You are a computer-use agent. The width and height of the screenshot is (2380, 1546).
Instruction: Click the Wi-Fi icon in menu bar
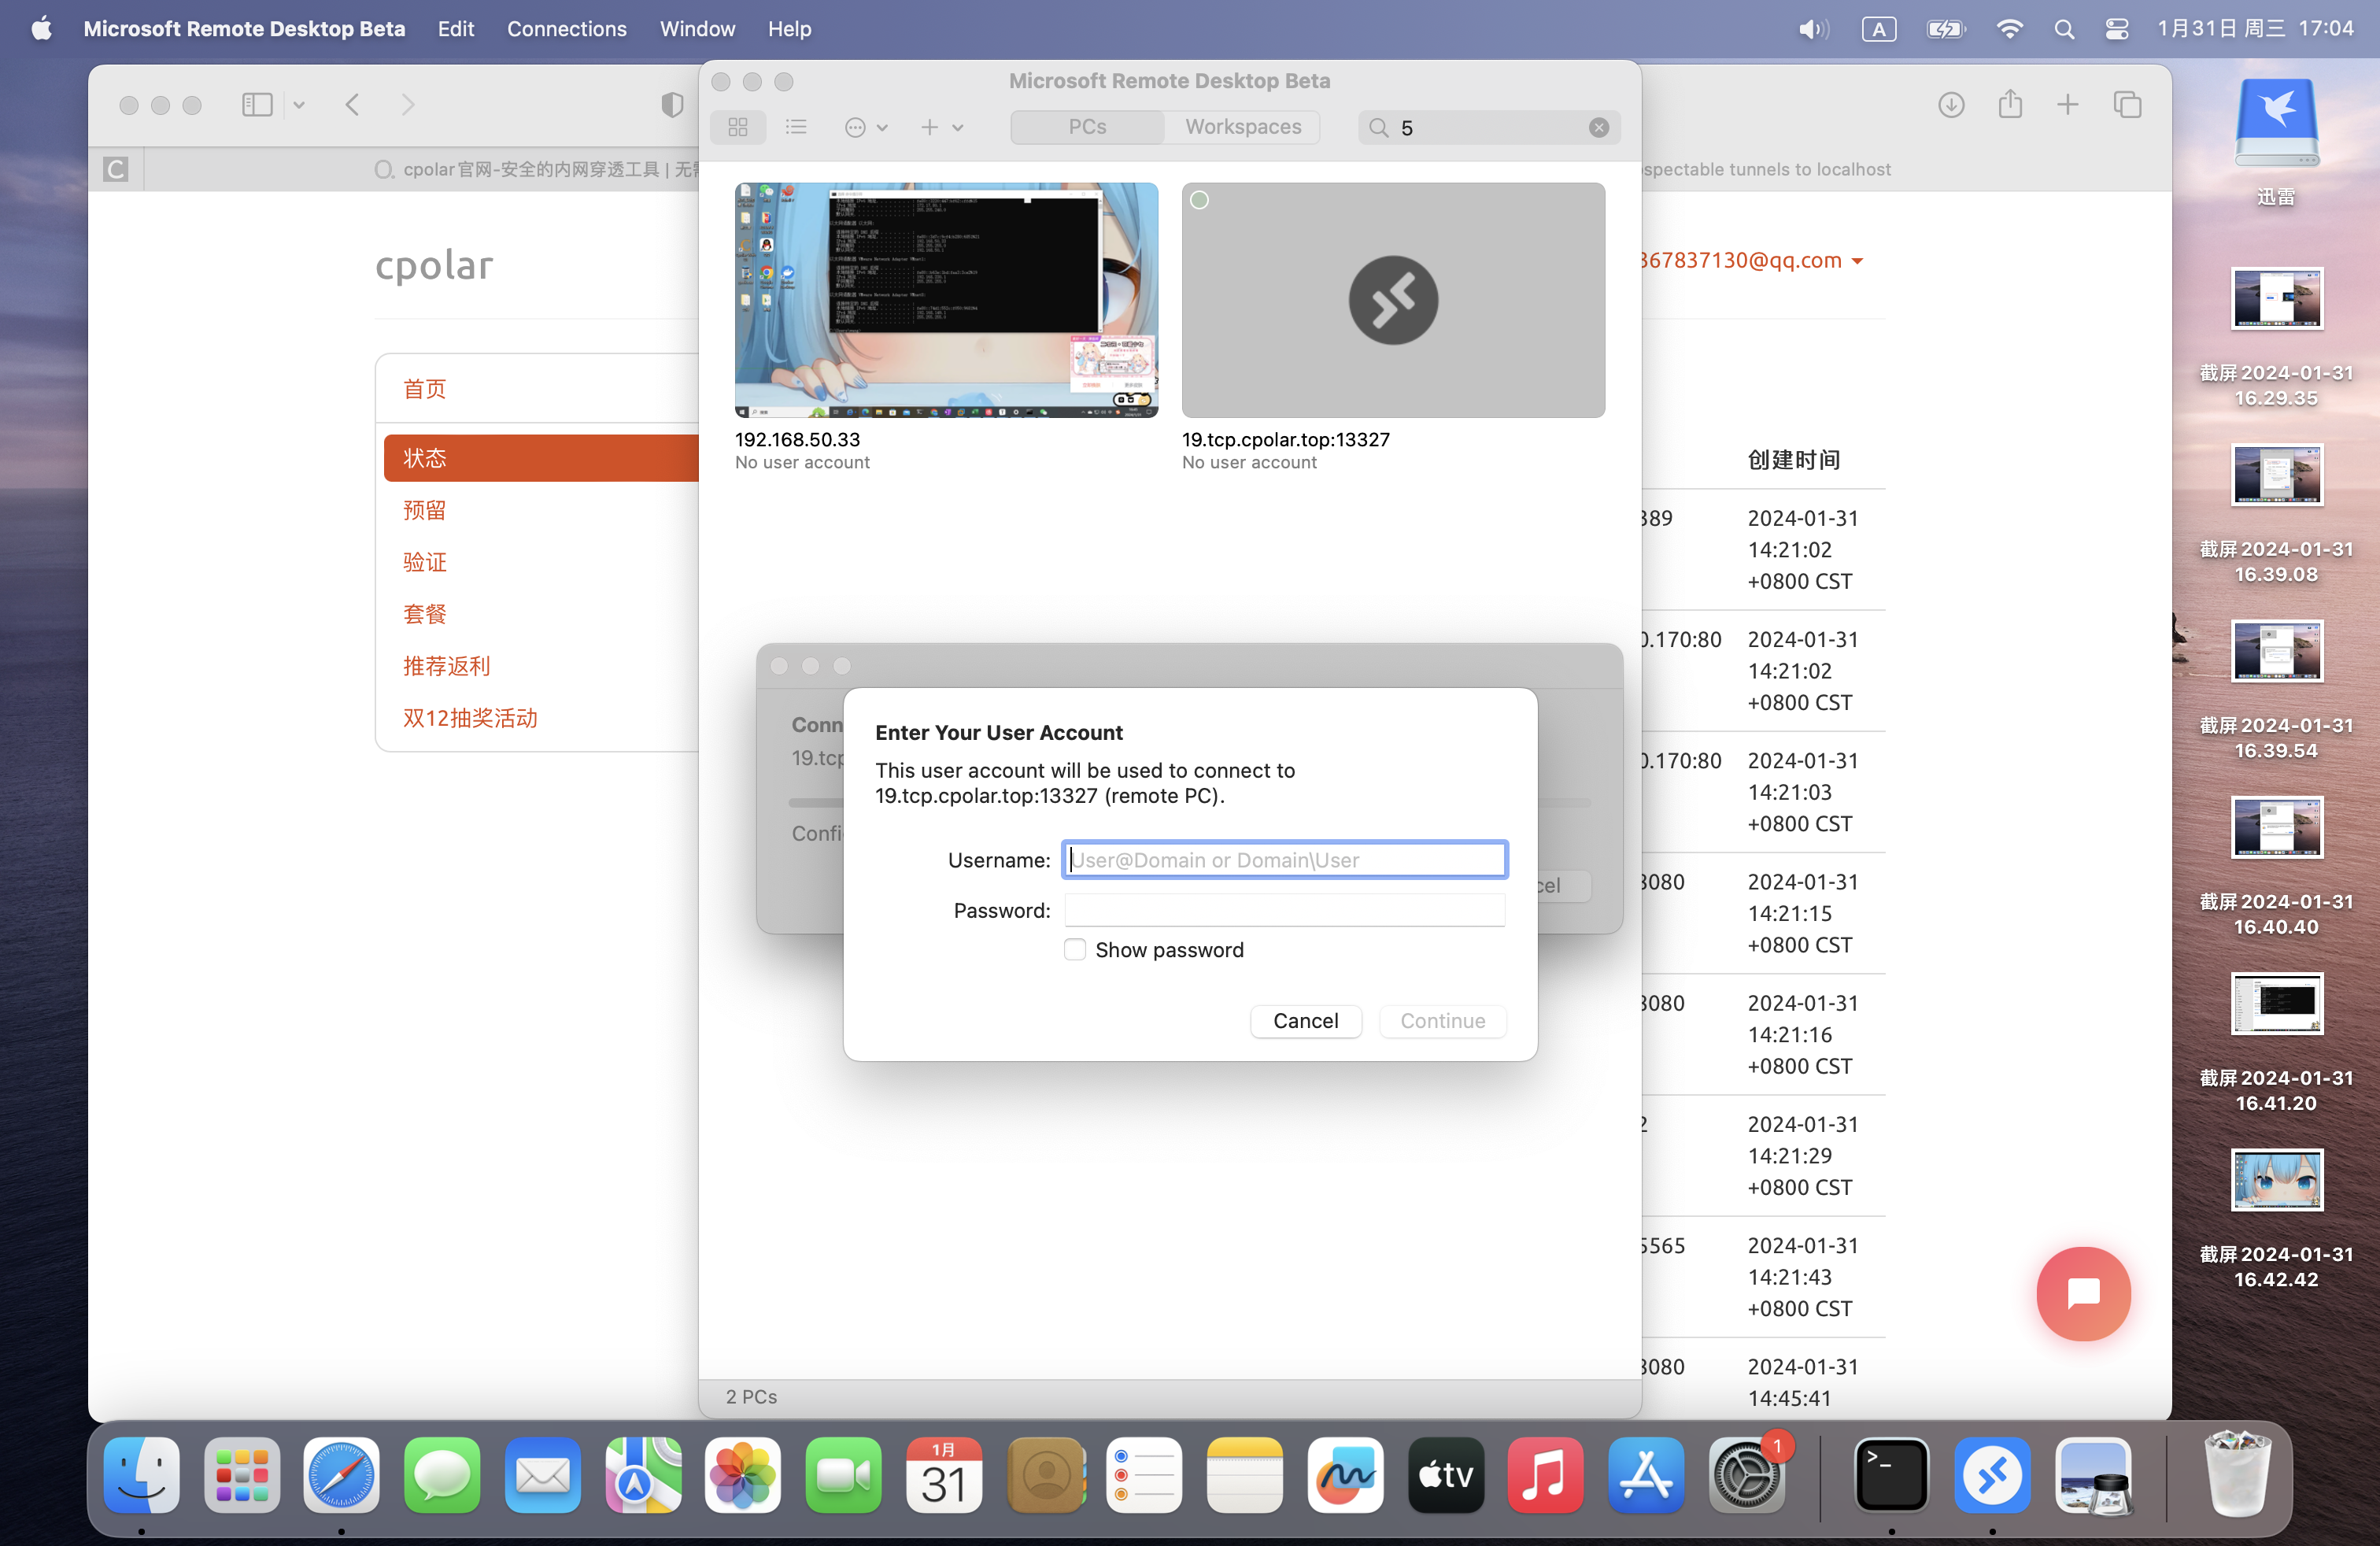click(2009, 29)
